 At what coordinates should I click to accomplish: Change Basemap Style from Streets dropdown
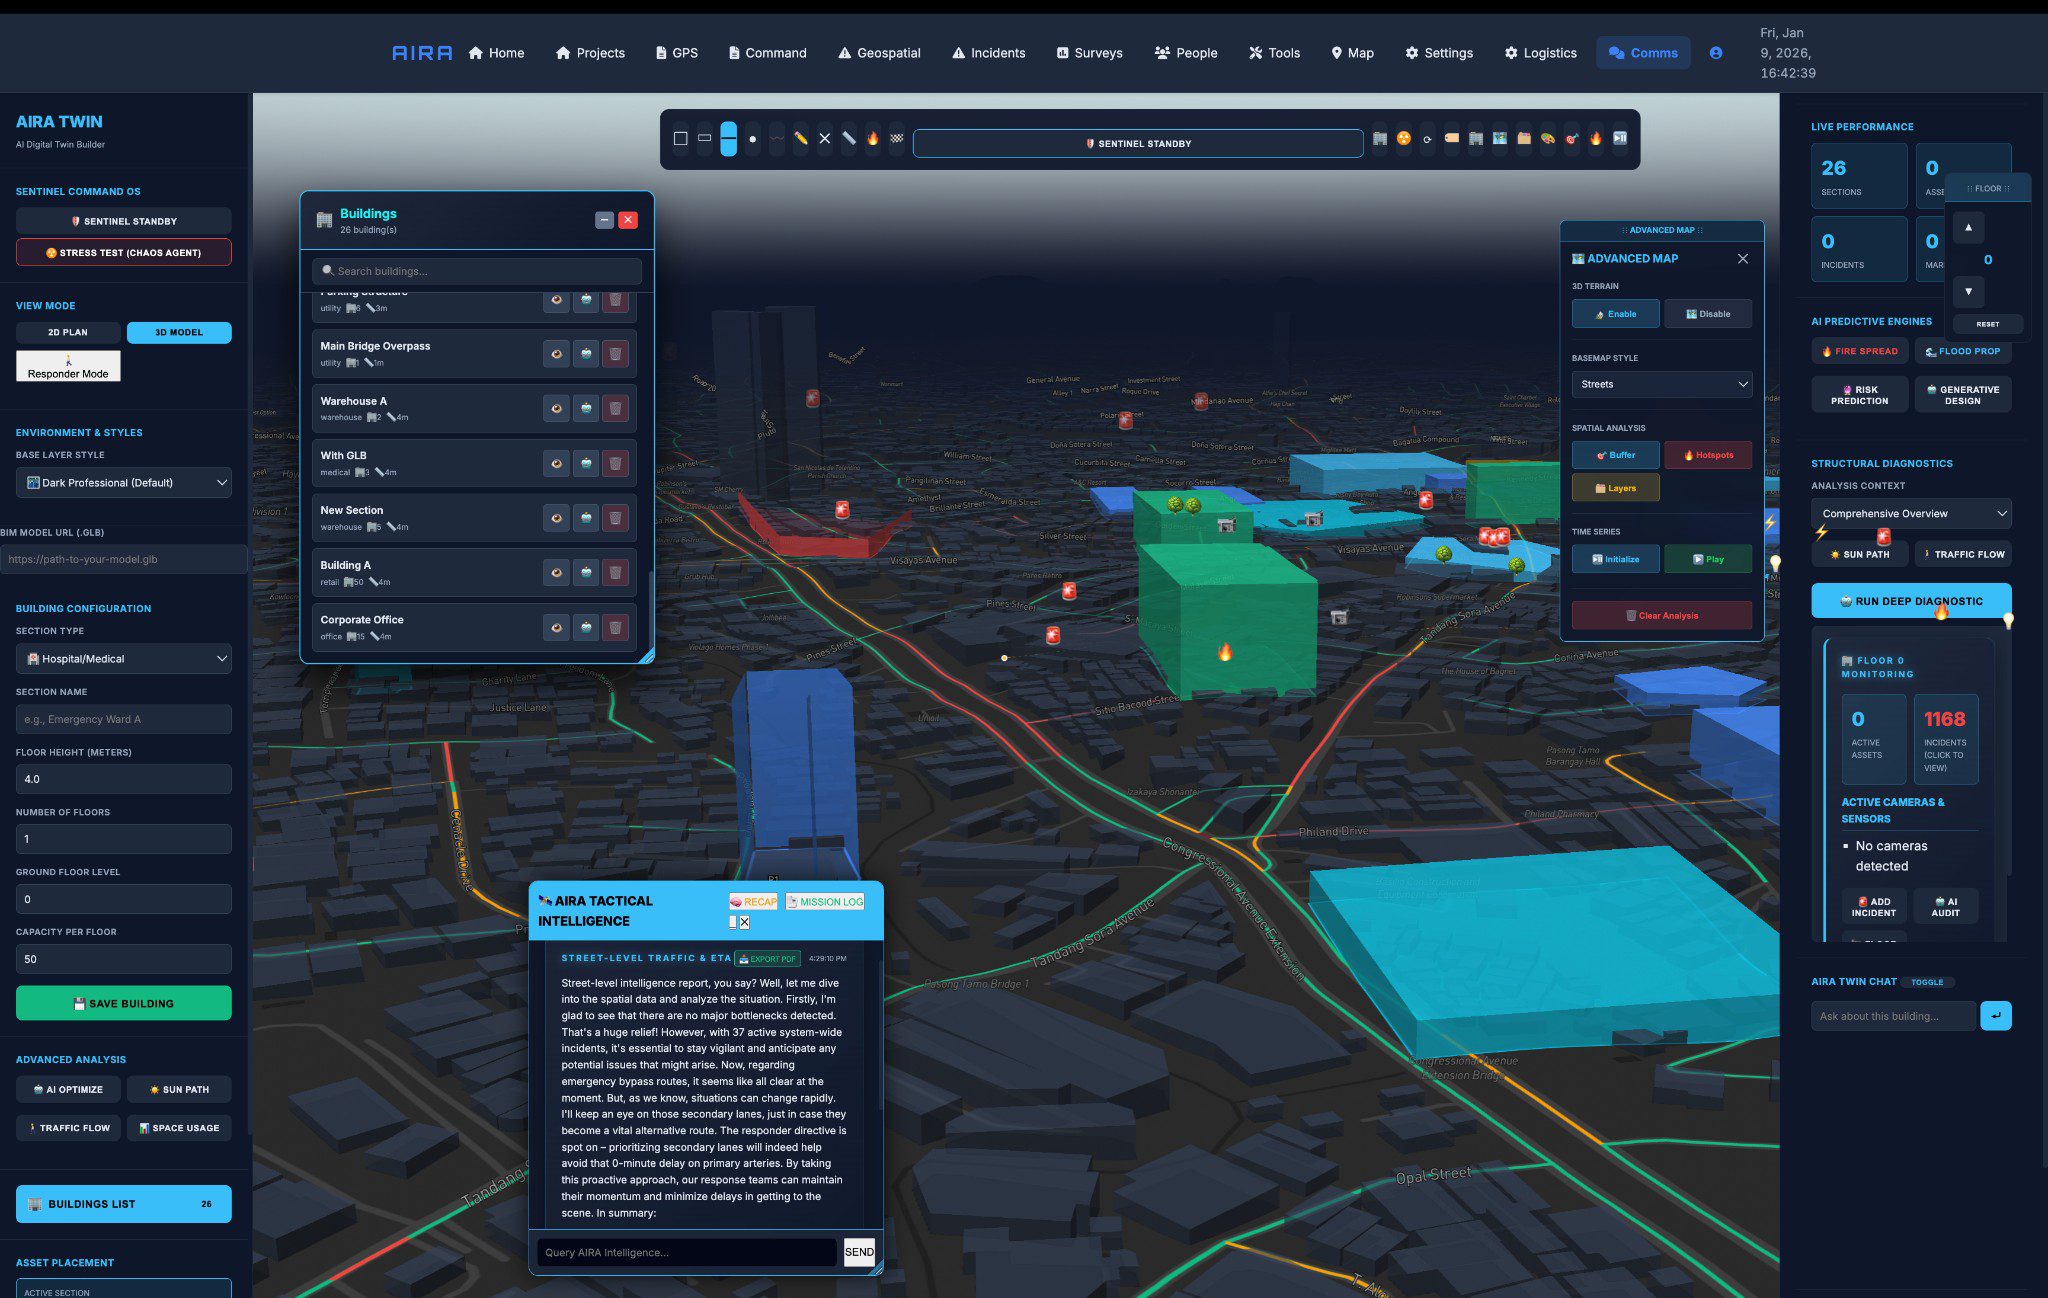tap(1661, 384)
